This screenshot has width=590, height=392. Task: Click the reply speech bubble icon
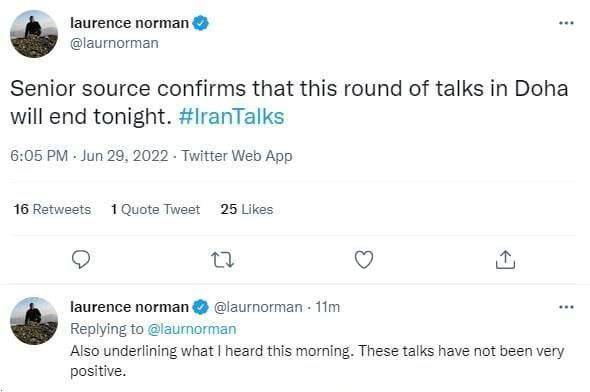[81, 259]
